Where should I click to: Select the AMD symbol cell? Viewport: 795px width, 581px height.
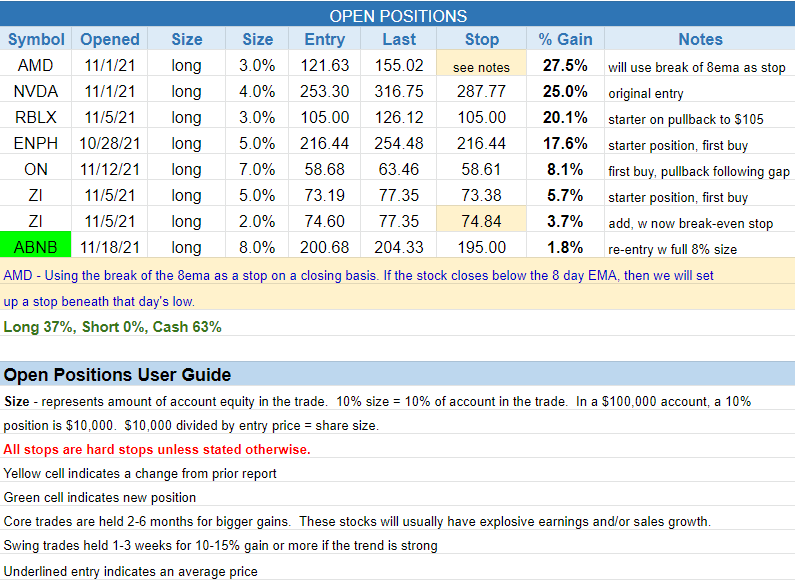coord(35,65)
